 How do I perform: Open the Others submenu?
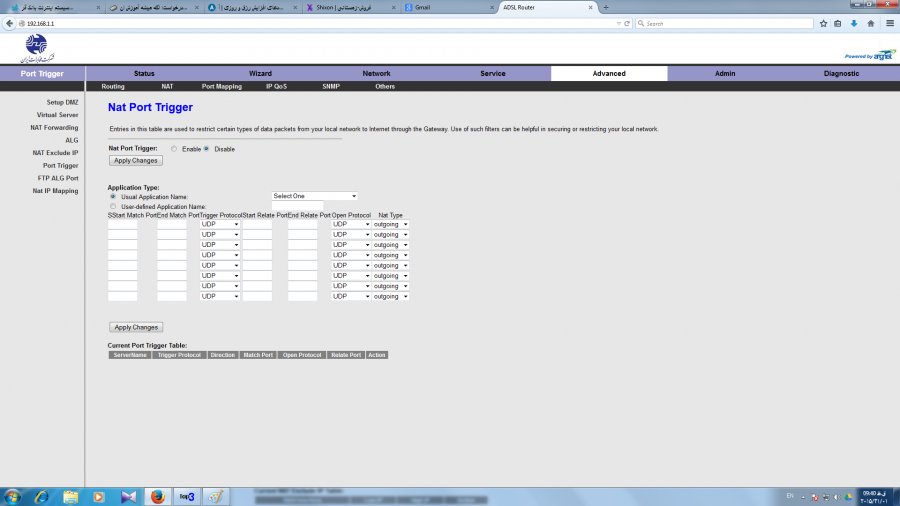tap(385, 87)
